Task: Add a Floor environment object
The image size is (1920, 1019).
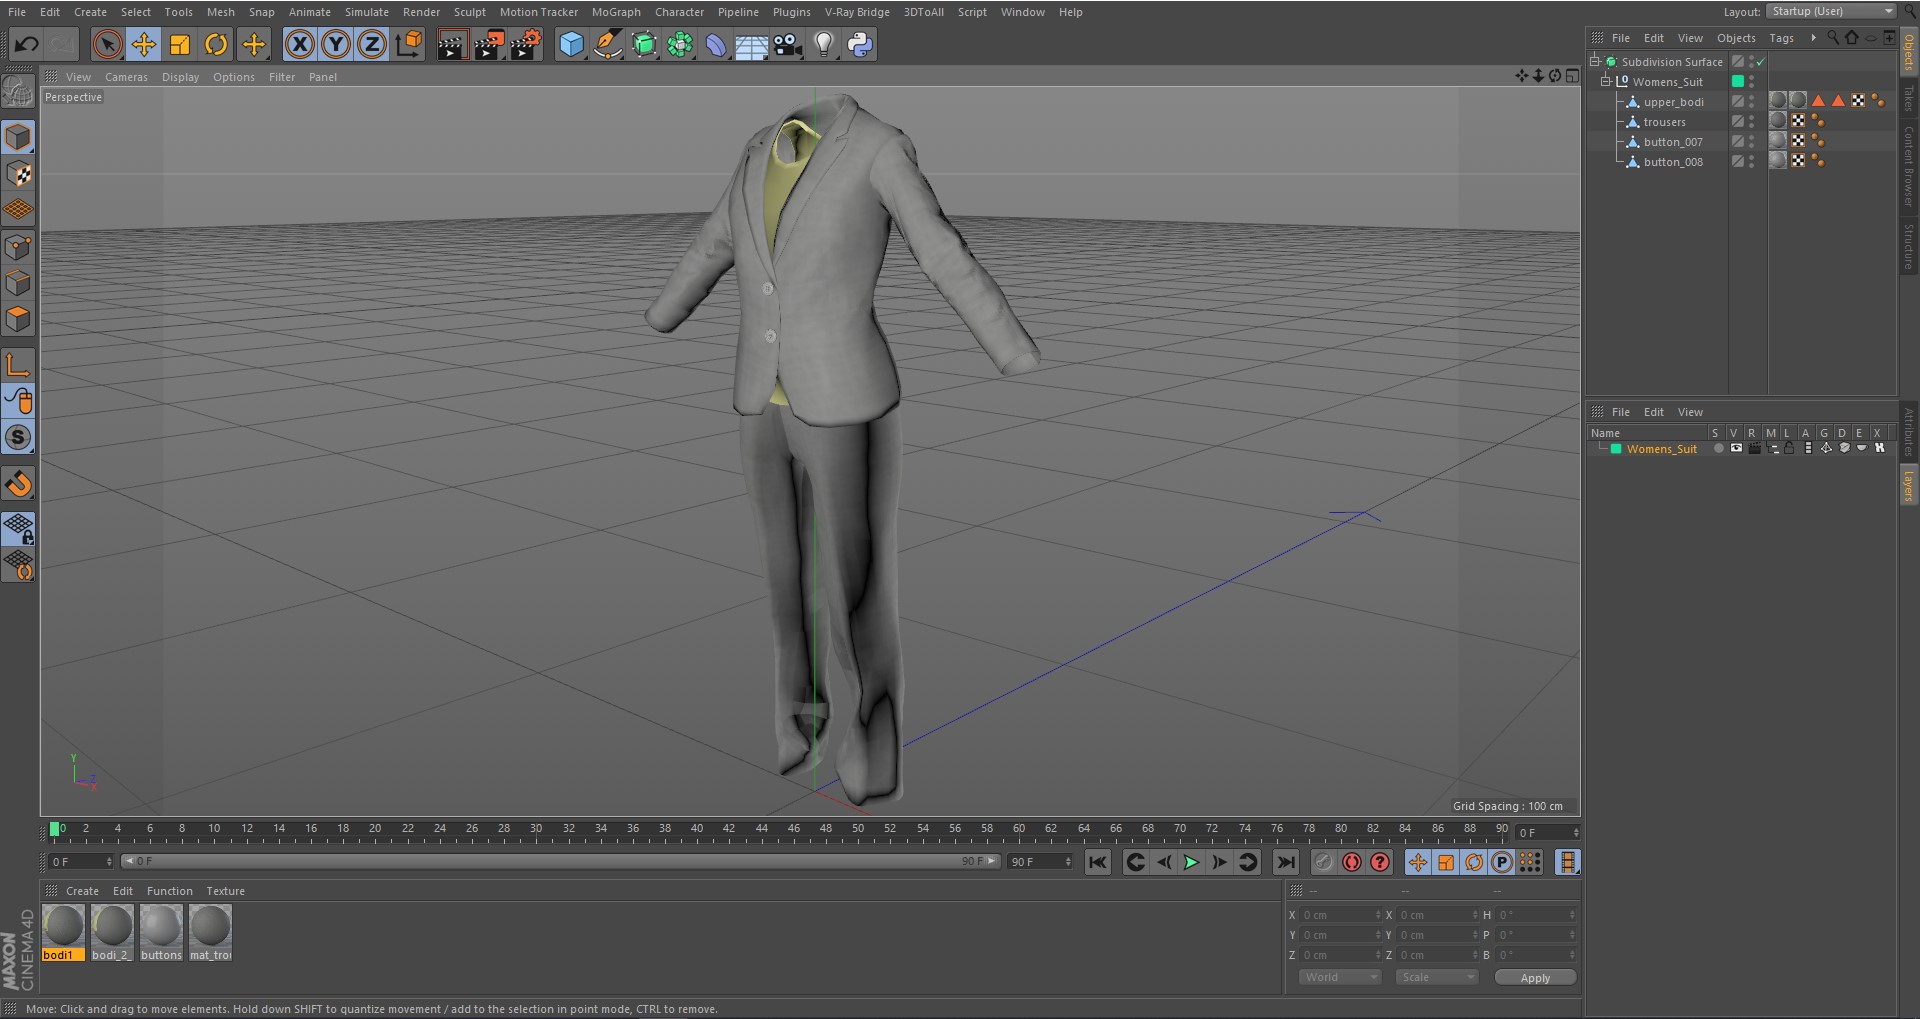Action: (x=751, y=44)
